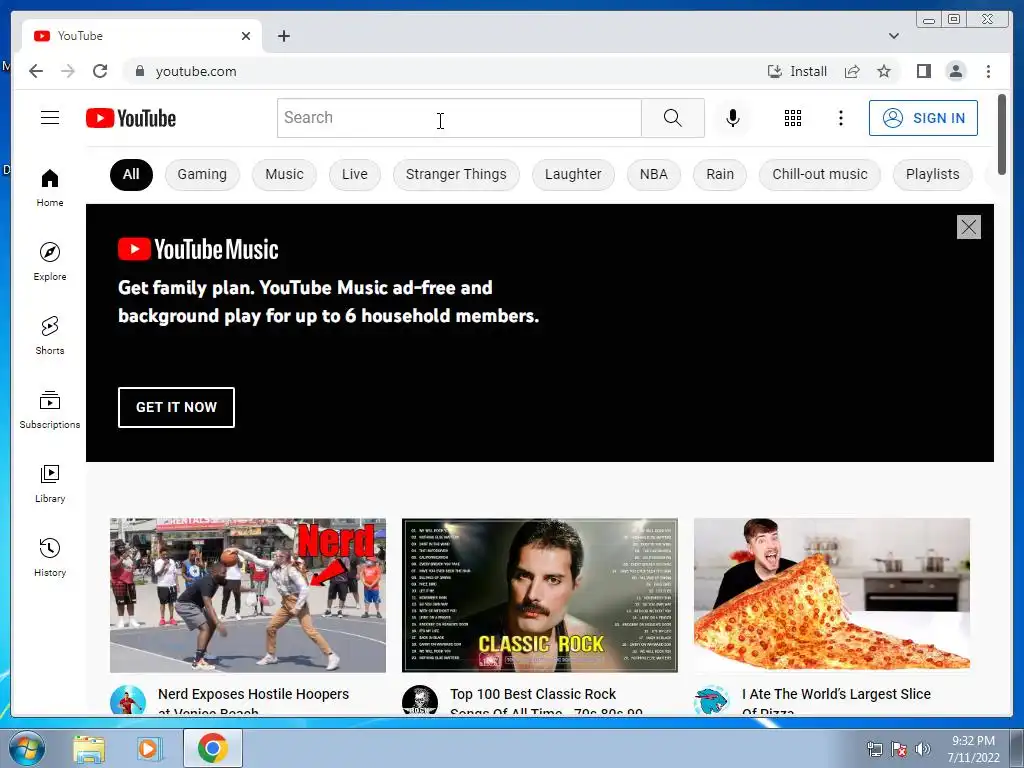Viewport: 1024px width, 768px height.
Task: Focus the YouTube Search field
Action: point(459,118)
